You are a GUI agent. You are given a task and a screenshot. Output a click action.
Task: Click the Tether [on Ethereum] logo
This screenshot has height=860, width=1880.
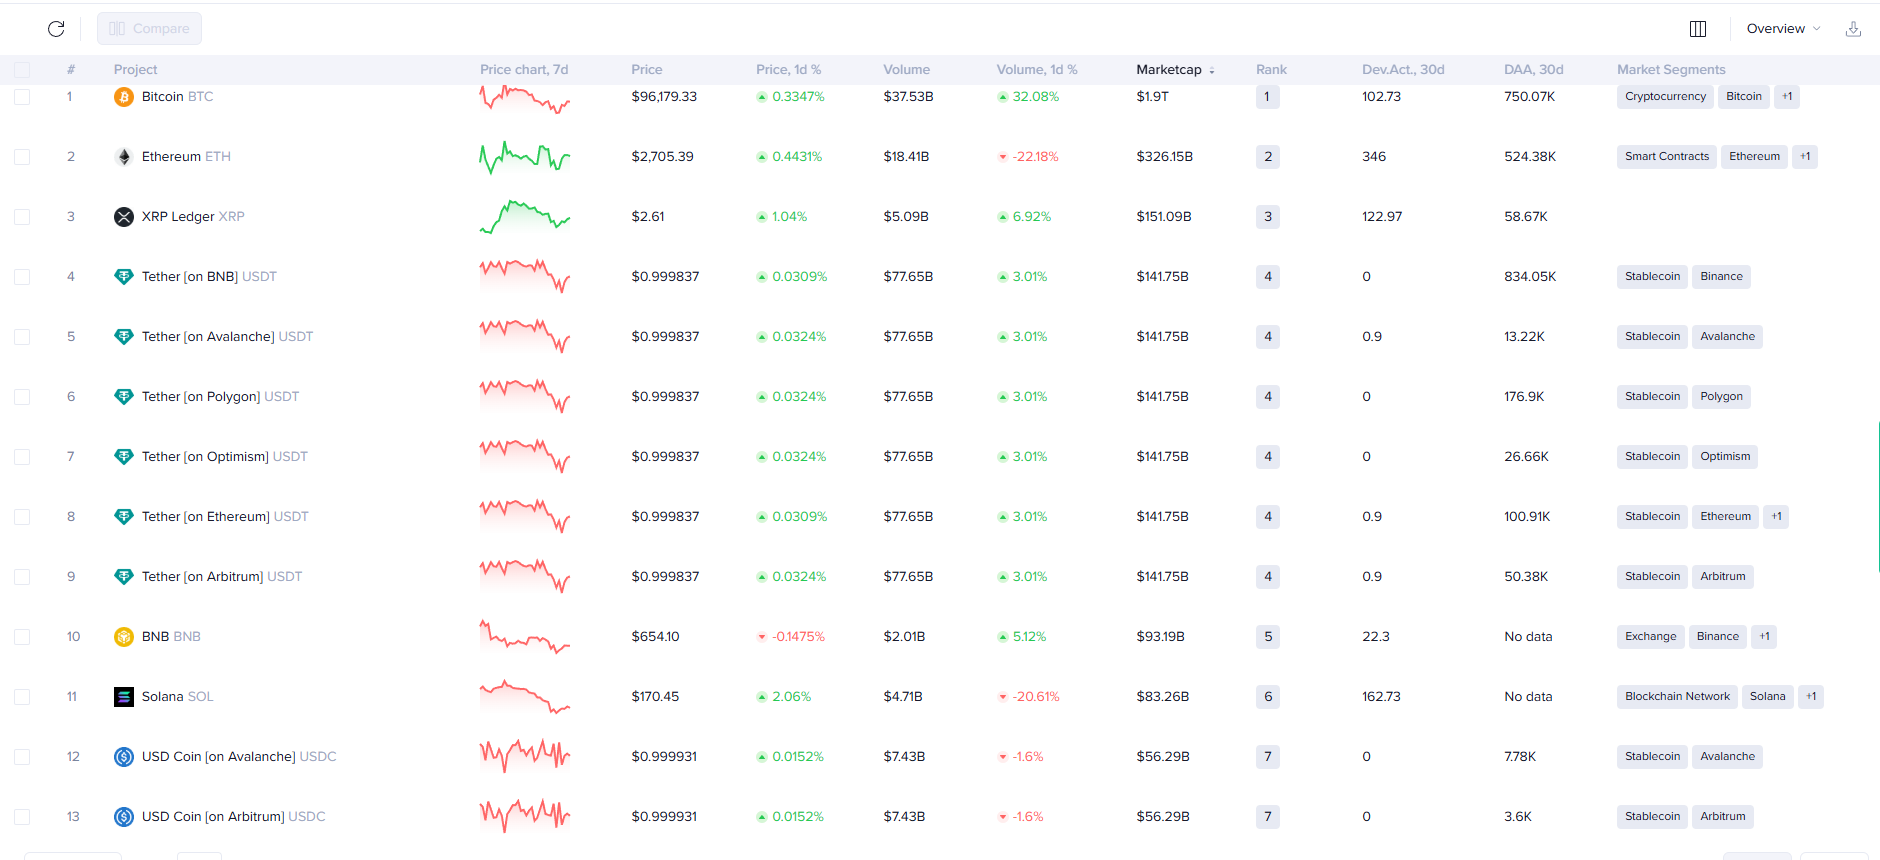[x=124, y=517]
